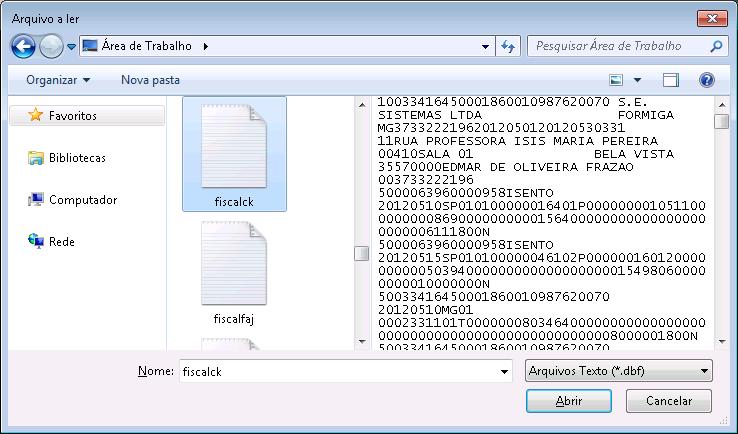Expand the Nome filename history dropdown
The image size is (738, 434).
click(x=504, y=371)
